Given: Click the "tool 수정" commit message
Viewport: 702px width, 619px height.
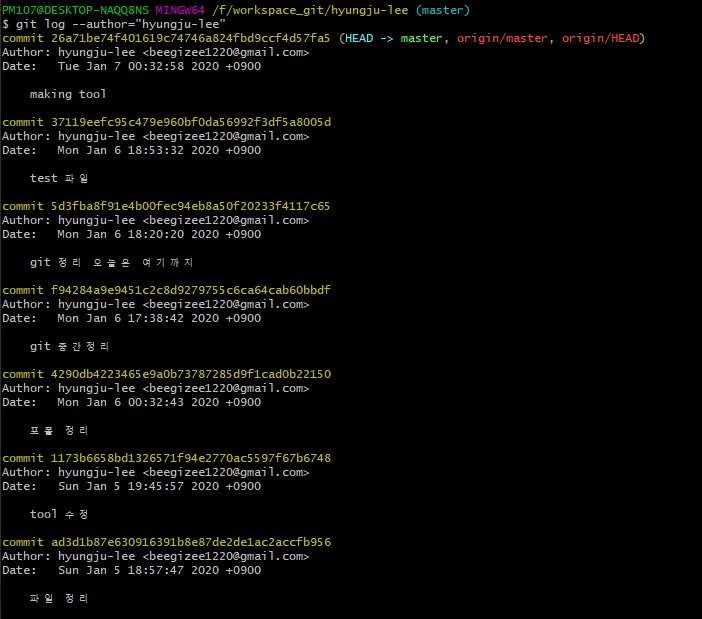Looking at the screenshot, I should tap(59, 514).
